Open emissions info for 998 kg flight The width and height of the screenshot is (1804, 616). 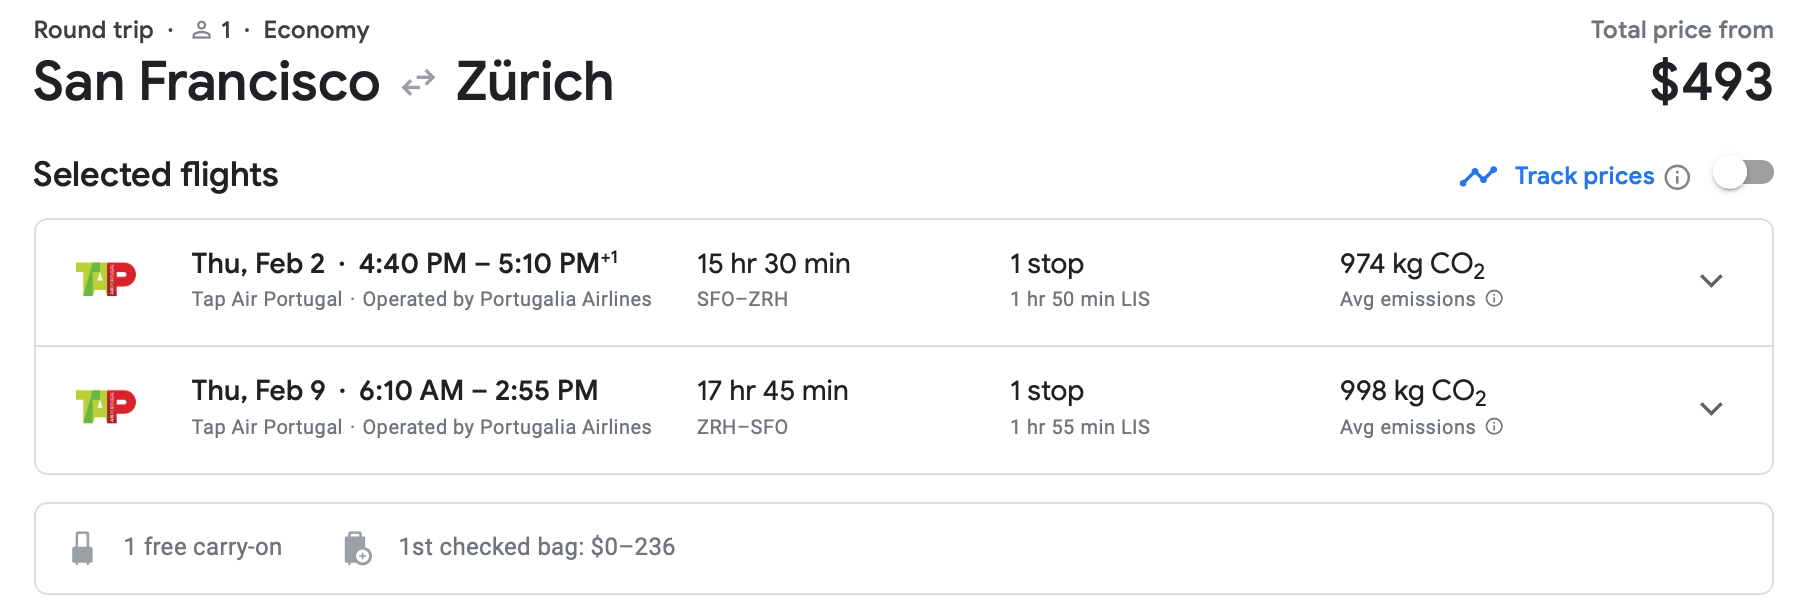(x=1494, y=427)
